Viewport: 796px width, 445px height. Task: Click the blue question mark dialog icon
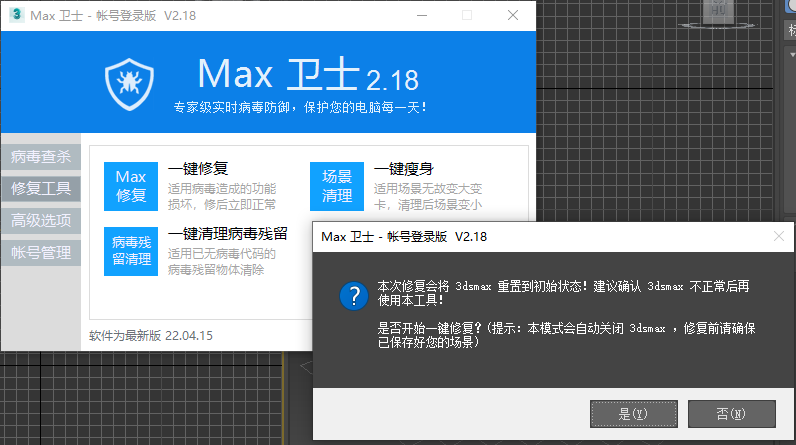point(353,296)
